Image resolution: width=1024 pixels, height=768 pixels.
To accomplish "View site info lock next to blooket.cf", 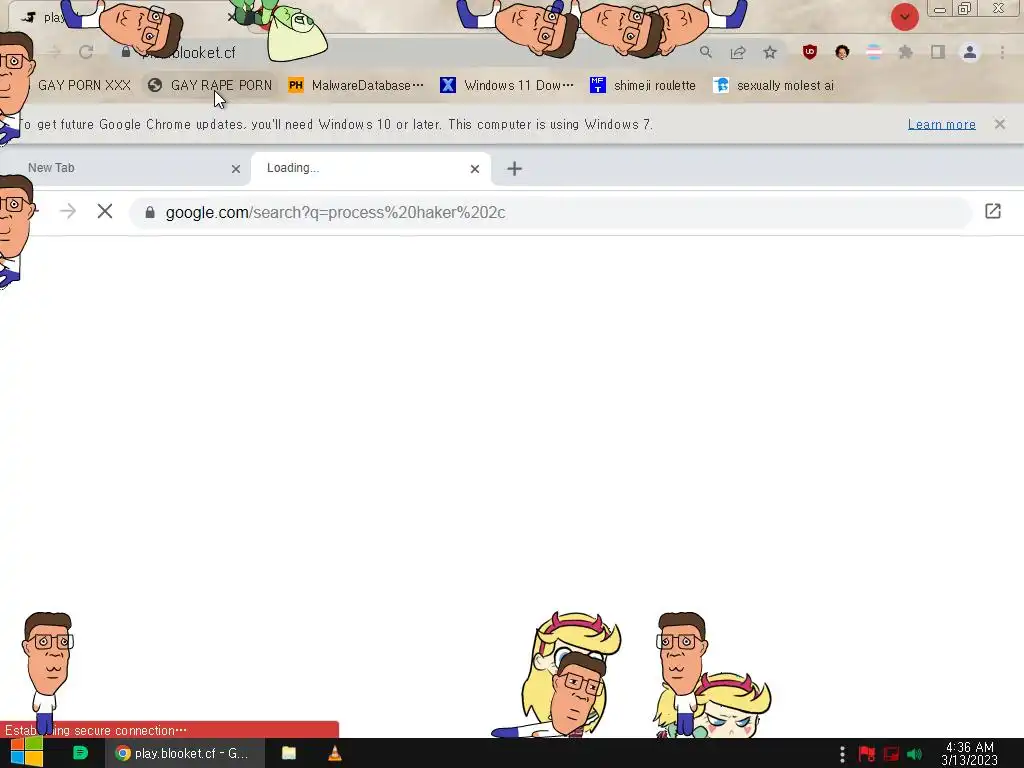I will pyautogui.click(x=125, y=52).
